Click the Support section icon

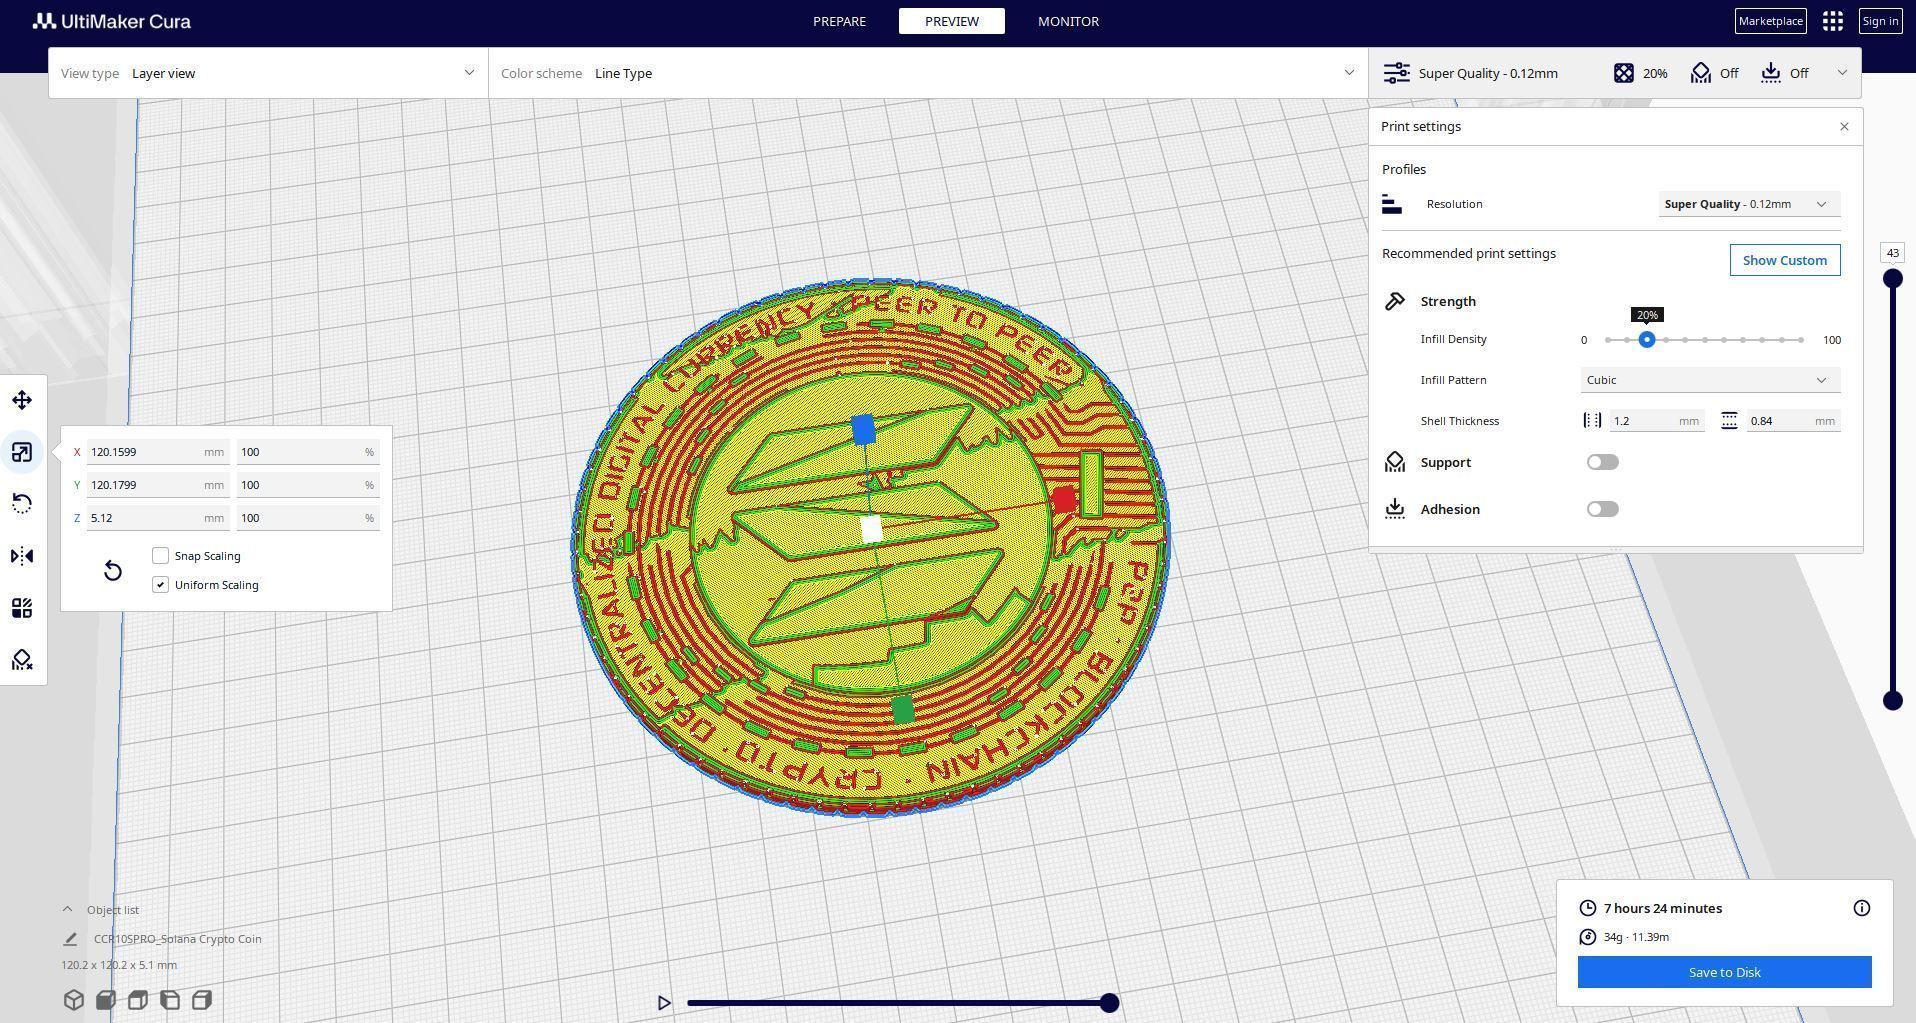tap(1395, 462)
